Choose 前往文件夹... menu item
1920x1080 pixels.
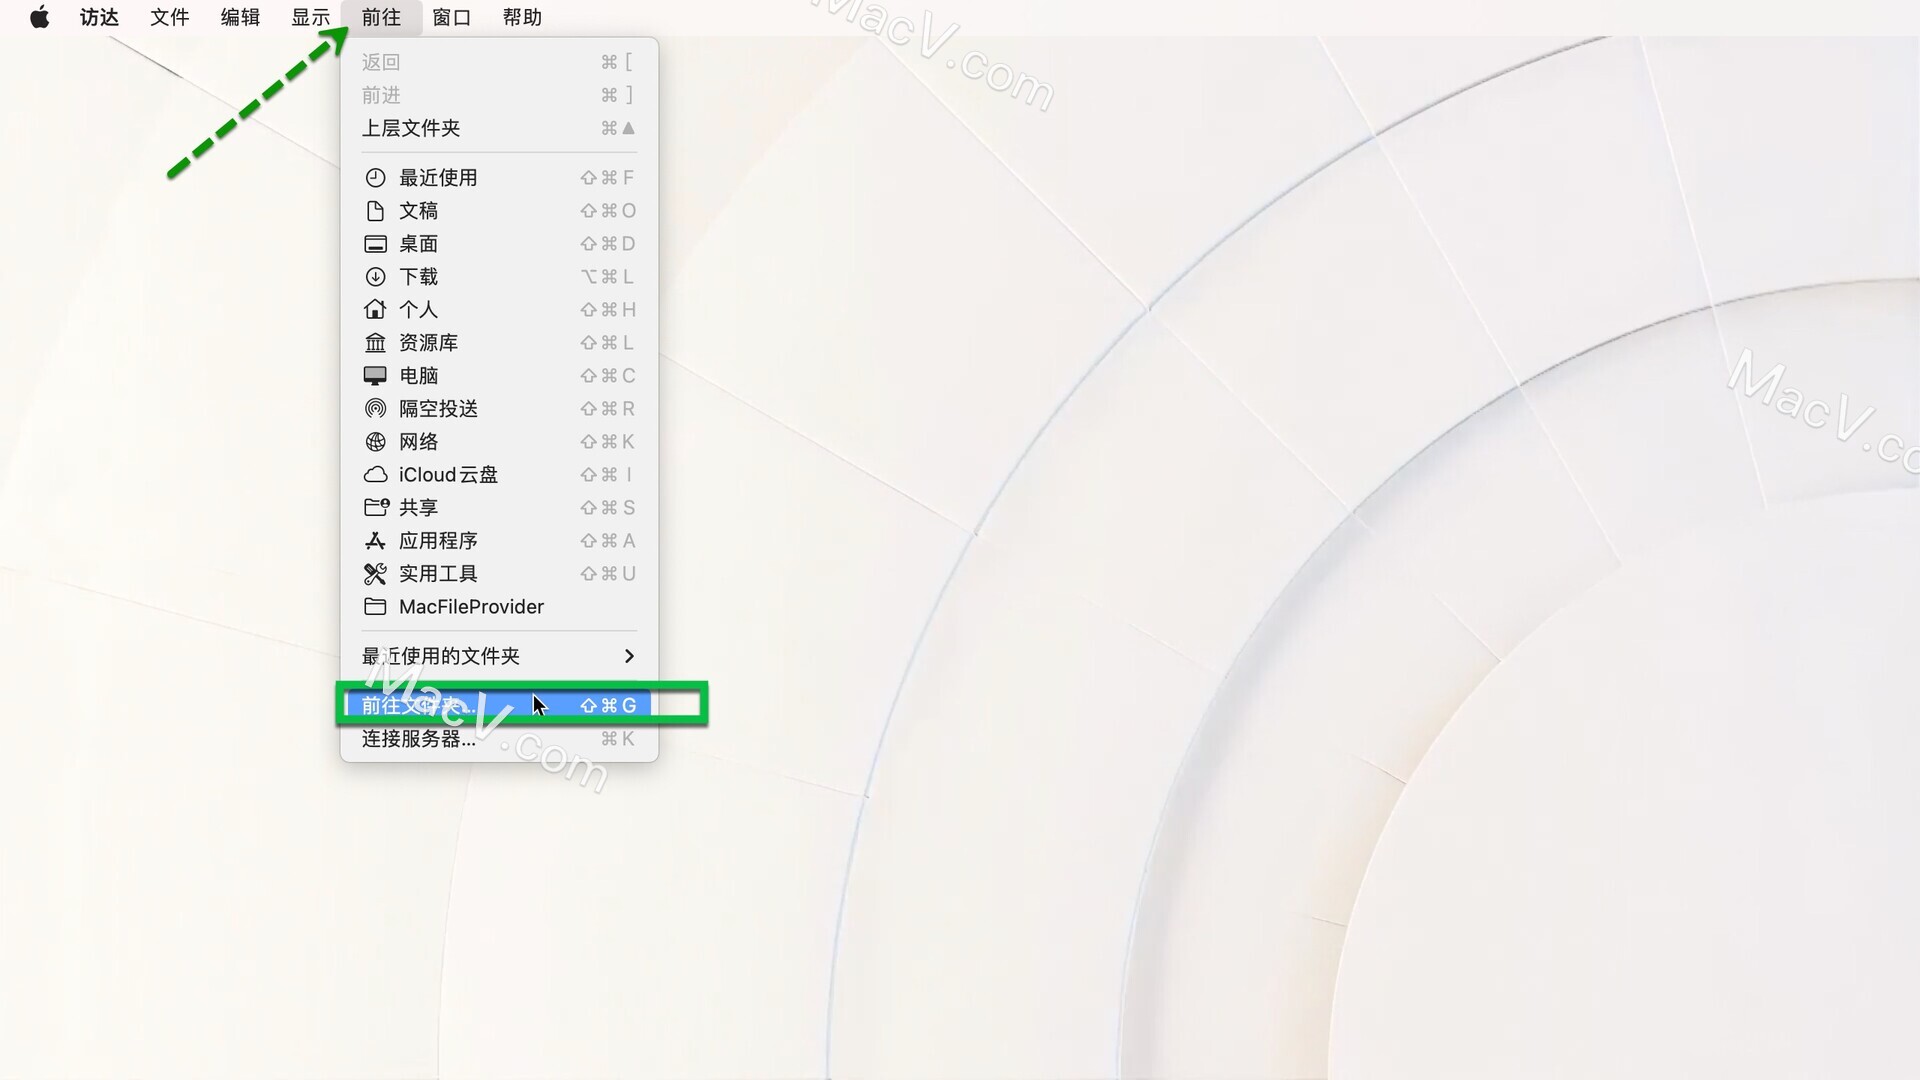[499, 705]
